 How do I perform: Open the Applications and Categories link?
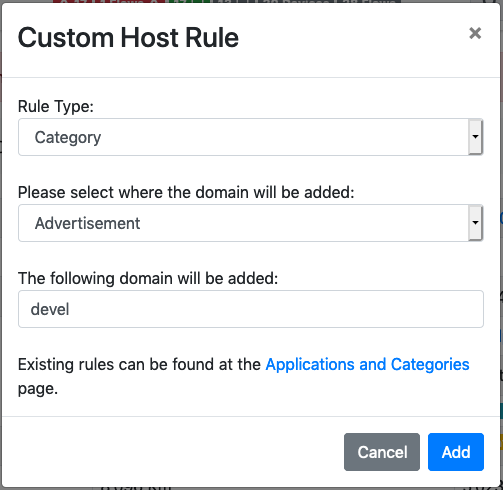tap(367, 364)
